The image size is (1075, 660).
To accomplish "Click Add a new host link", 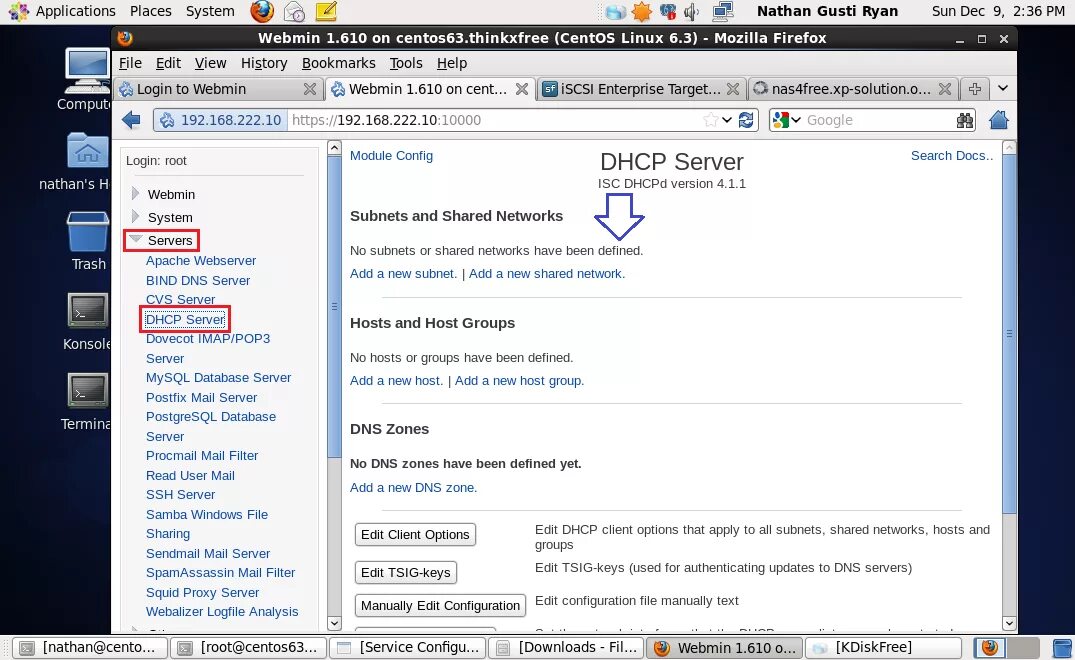I will 396,380.
